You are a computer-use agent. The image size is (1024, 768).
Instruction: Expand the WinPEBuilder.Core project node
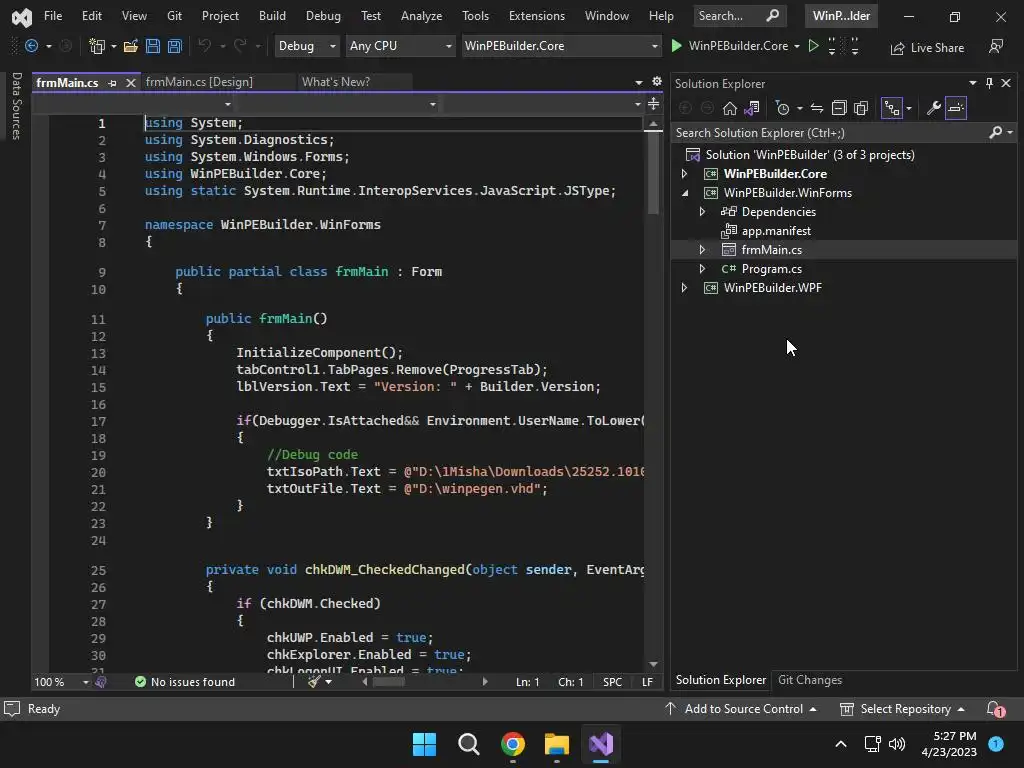(684, 174)
